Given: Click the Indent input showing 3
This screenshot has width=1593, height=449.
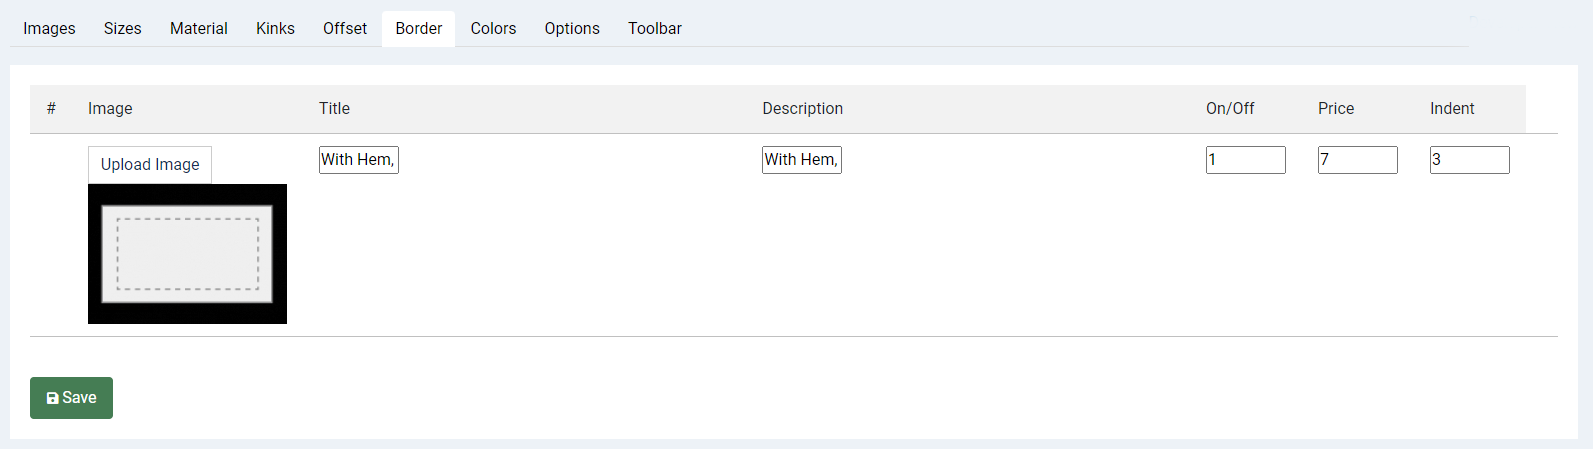Looking at the screenshot, I should [1470, 160].
